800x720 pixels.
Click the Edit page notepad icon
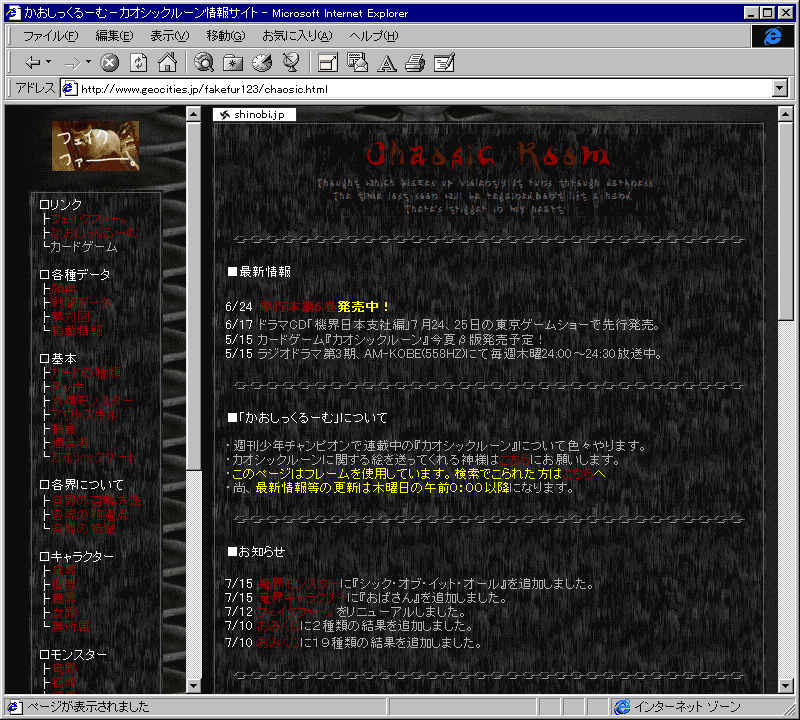(x=444, y=63)
